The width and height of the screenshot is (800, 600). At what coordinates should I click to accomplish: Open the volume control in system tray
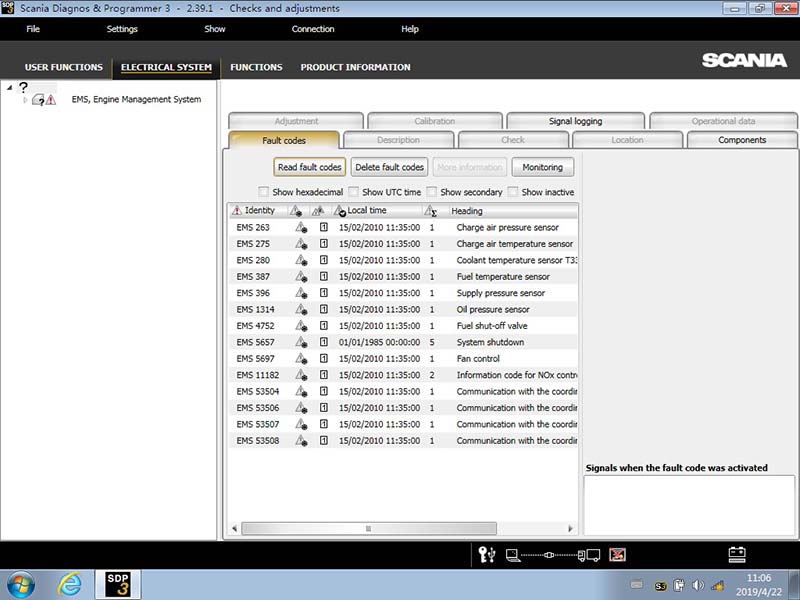coord(698,585)
